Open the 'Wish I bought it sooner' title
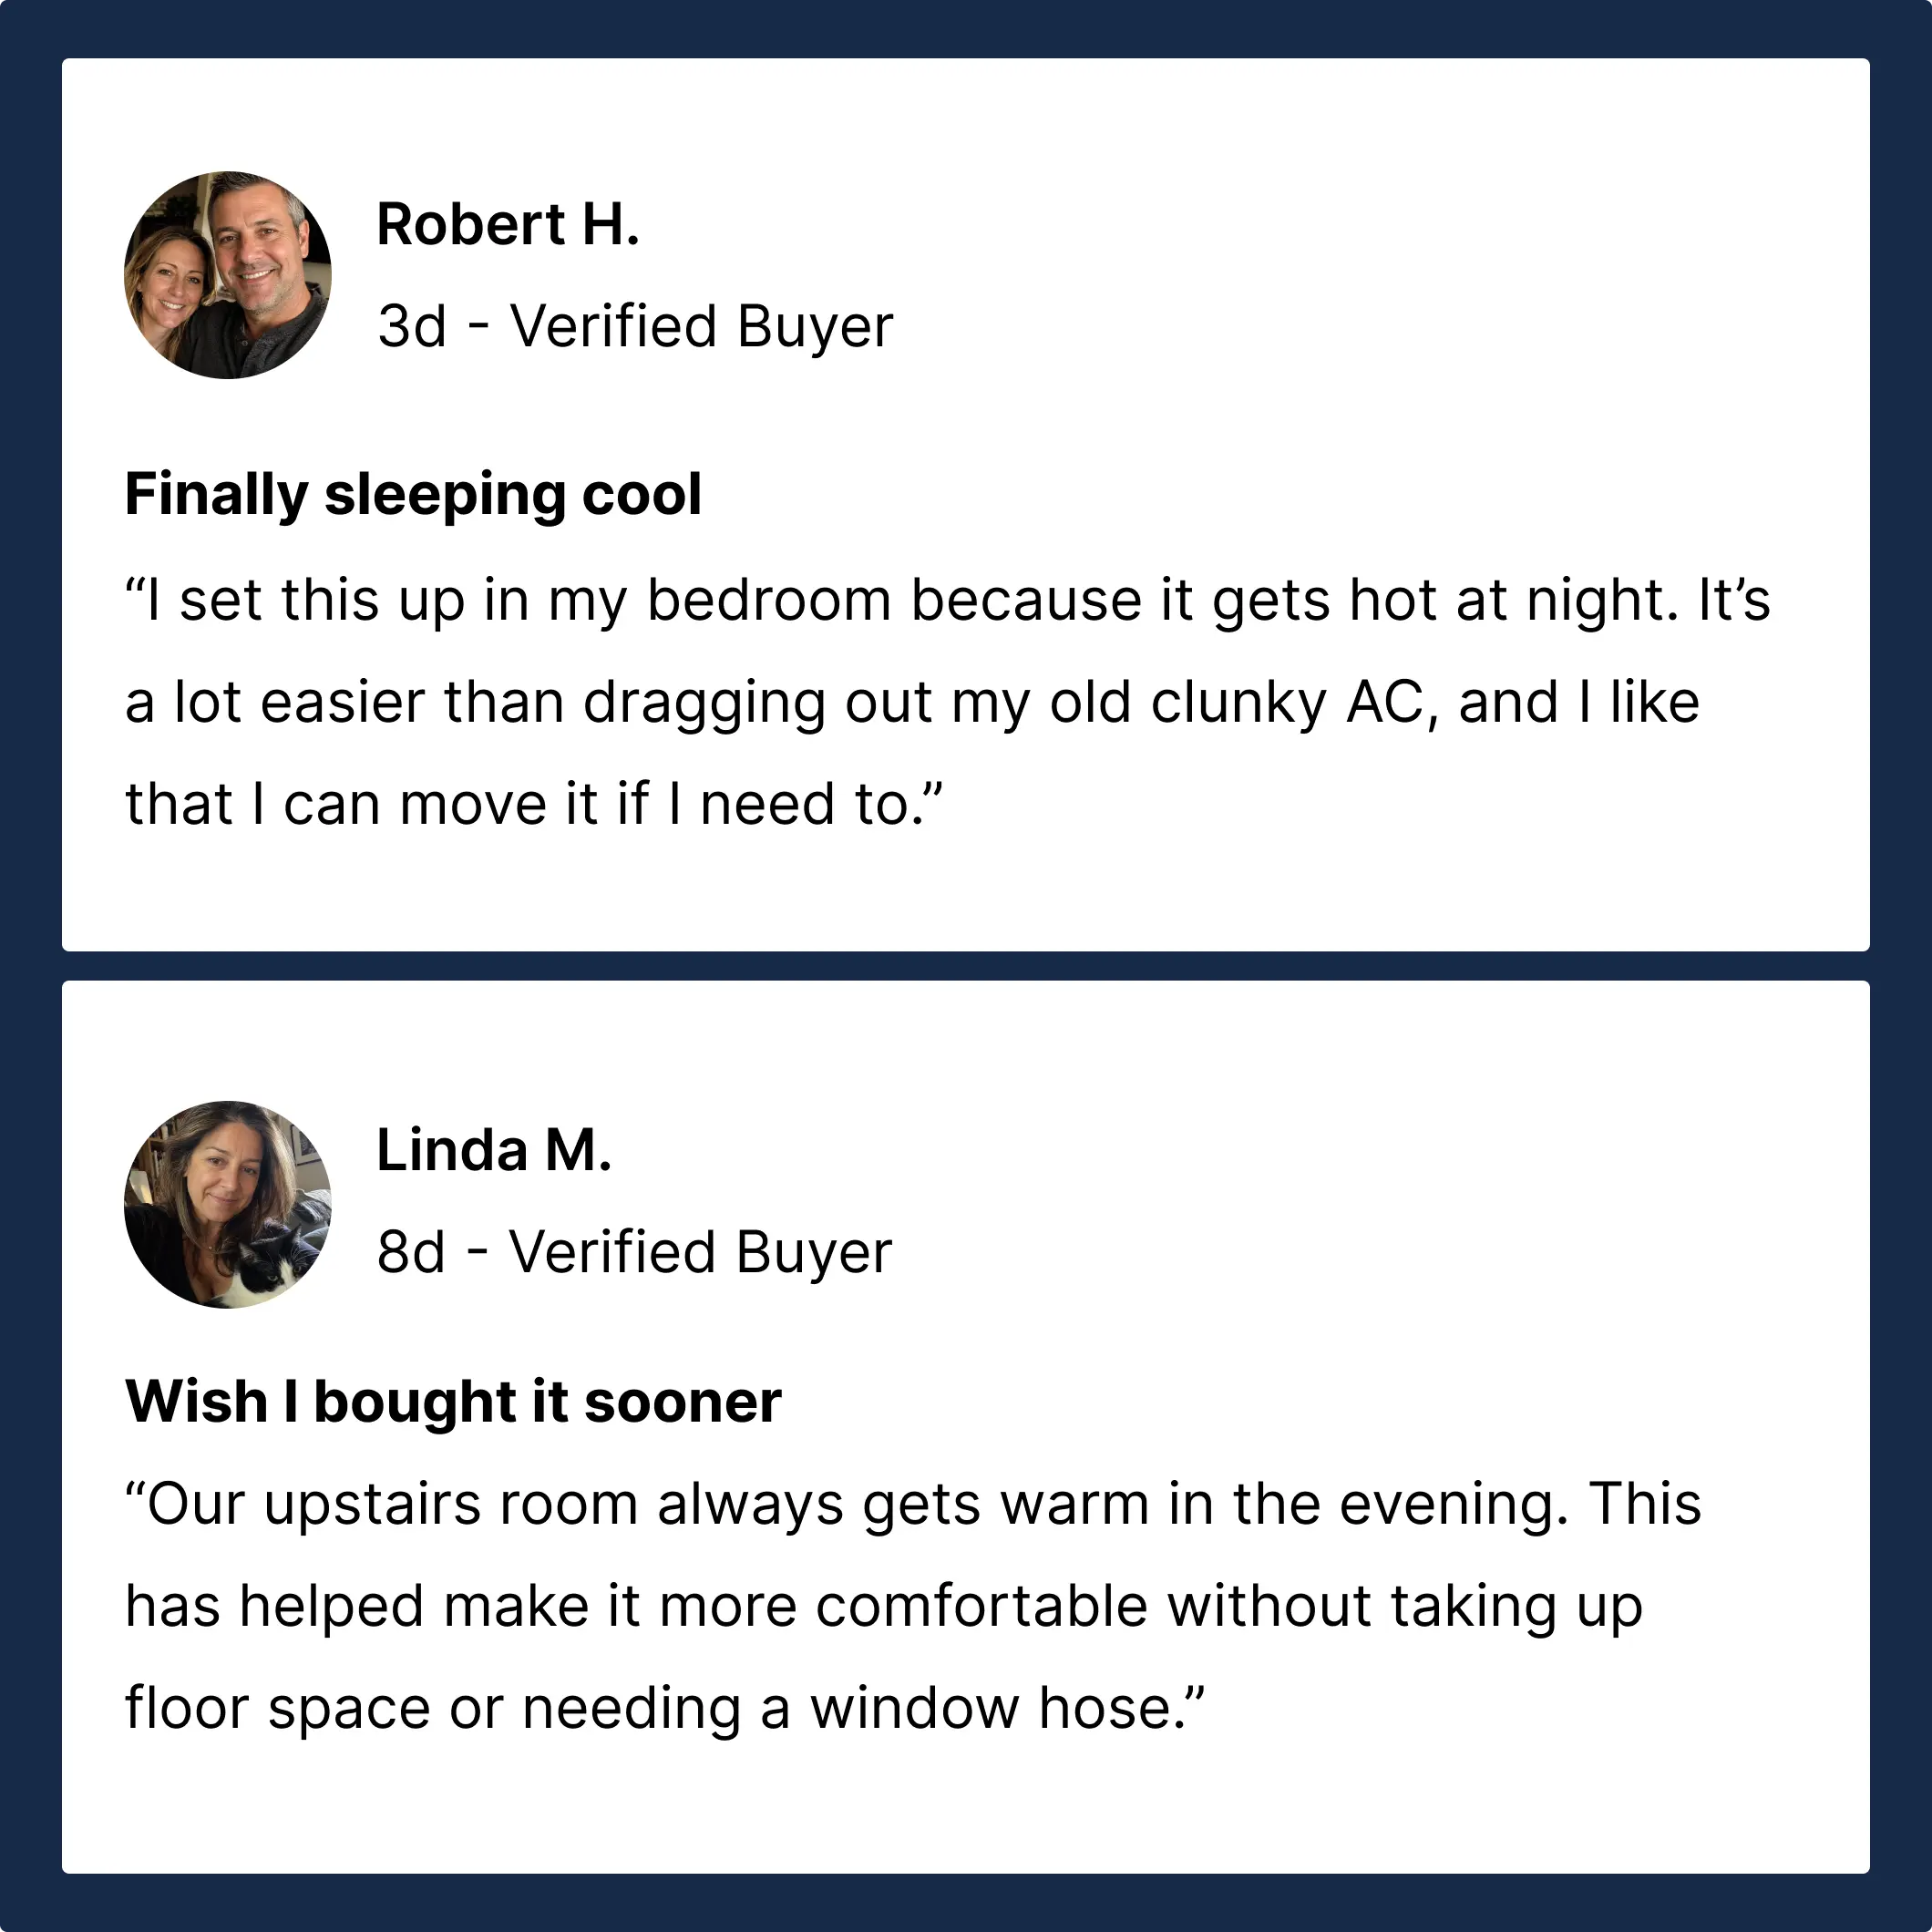 tap(453, 1401)
